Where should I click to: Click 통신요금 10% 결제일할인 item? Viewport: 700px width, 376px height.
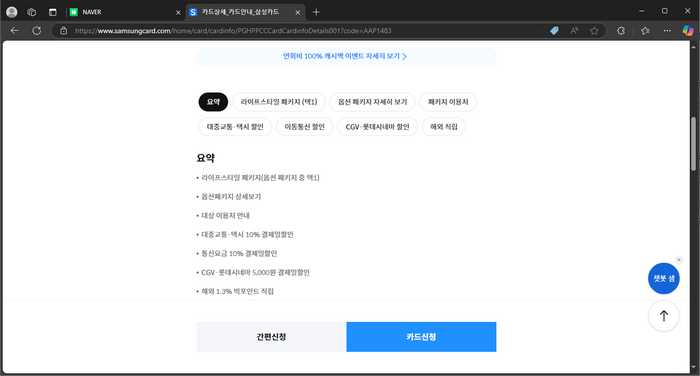[x=239, y=254]
